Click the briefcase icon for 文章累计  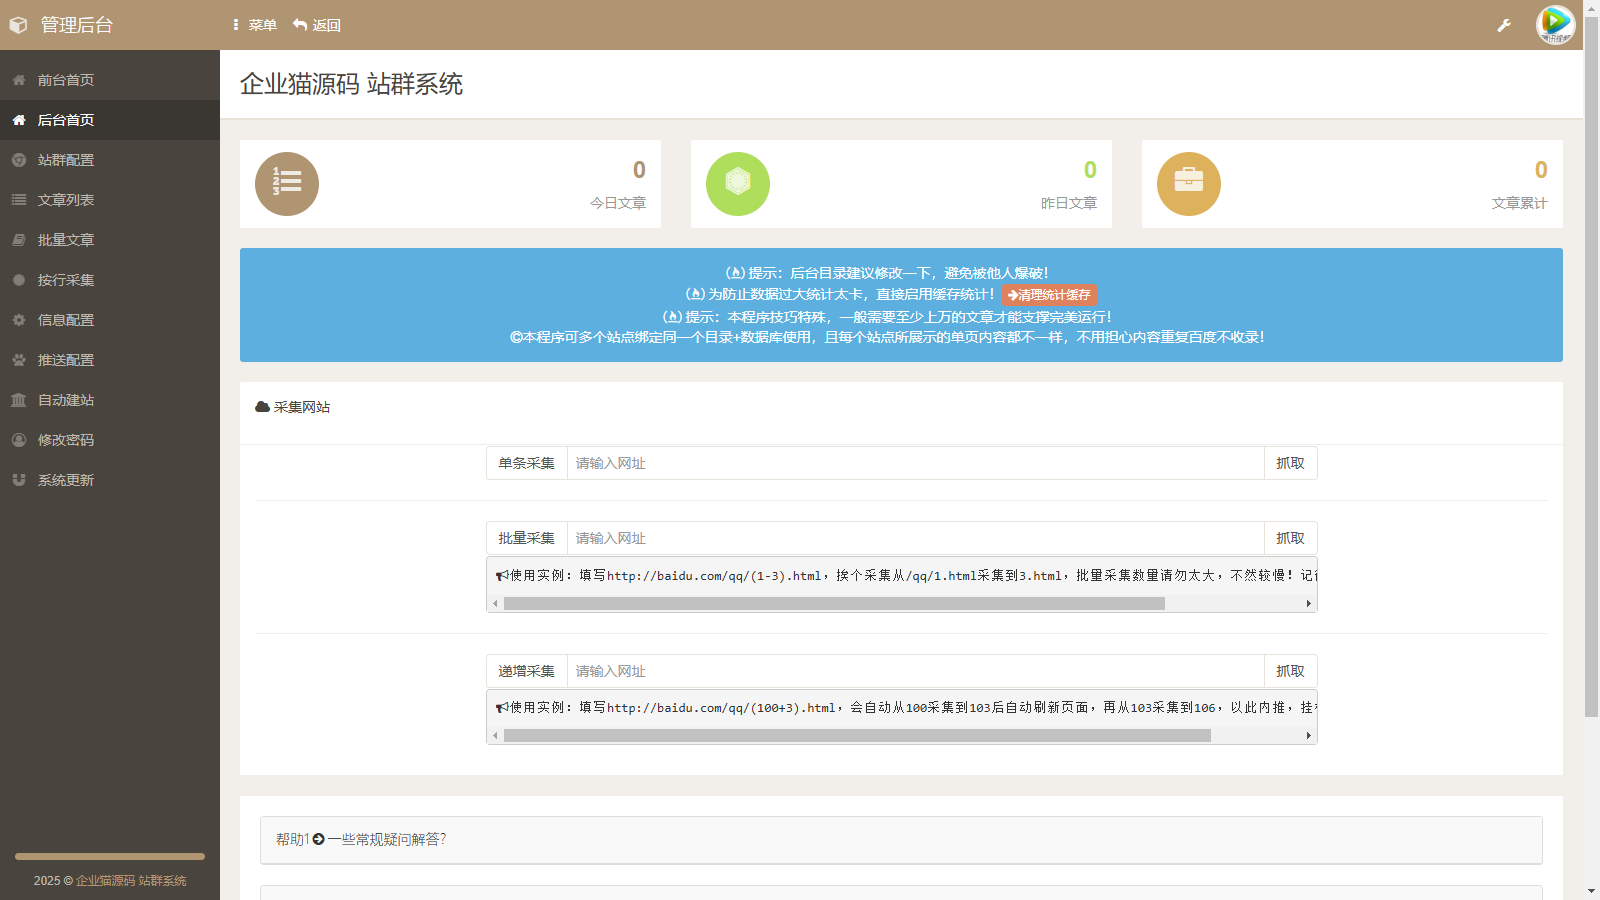click(1188, 184)
